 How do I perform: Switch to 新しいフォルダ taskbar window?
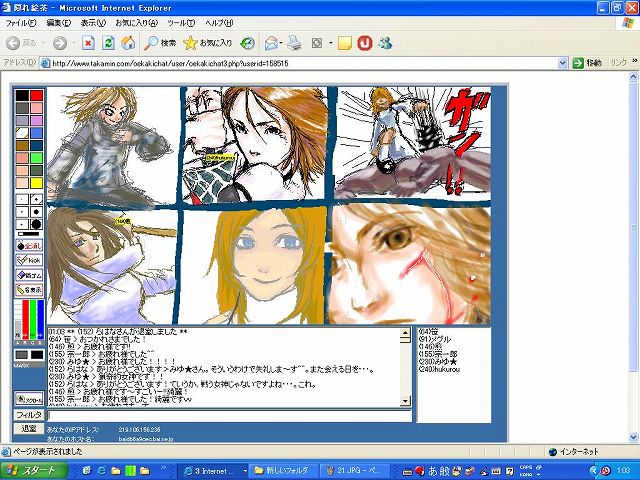click(282, 471)
